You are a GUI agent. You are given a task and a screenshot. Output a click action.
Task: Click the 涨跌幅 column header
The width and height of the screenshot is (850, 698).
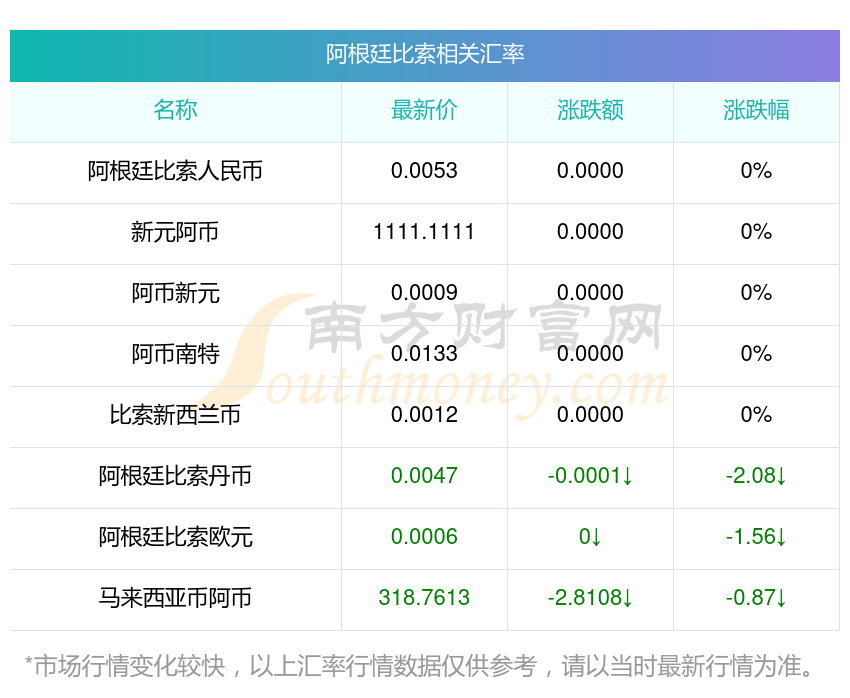pos(756,110)
